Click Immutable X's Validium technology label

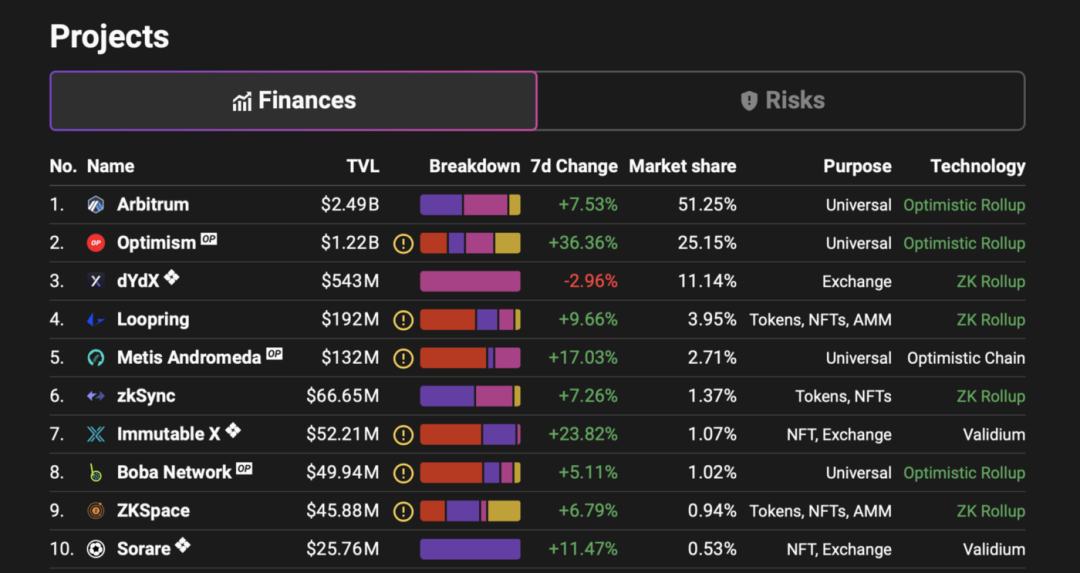tap(994, 435)
